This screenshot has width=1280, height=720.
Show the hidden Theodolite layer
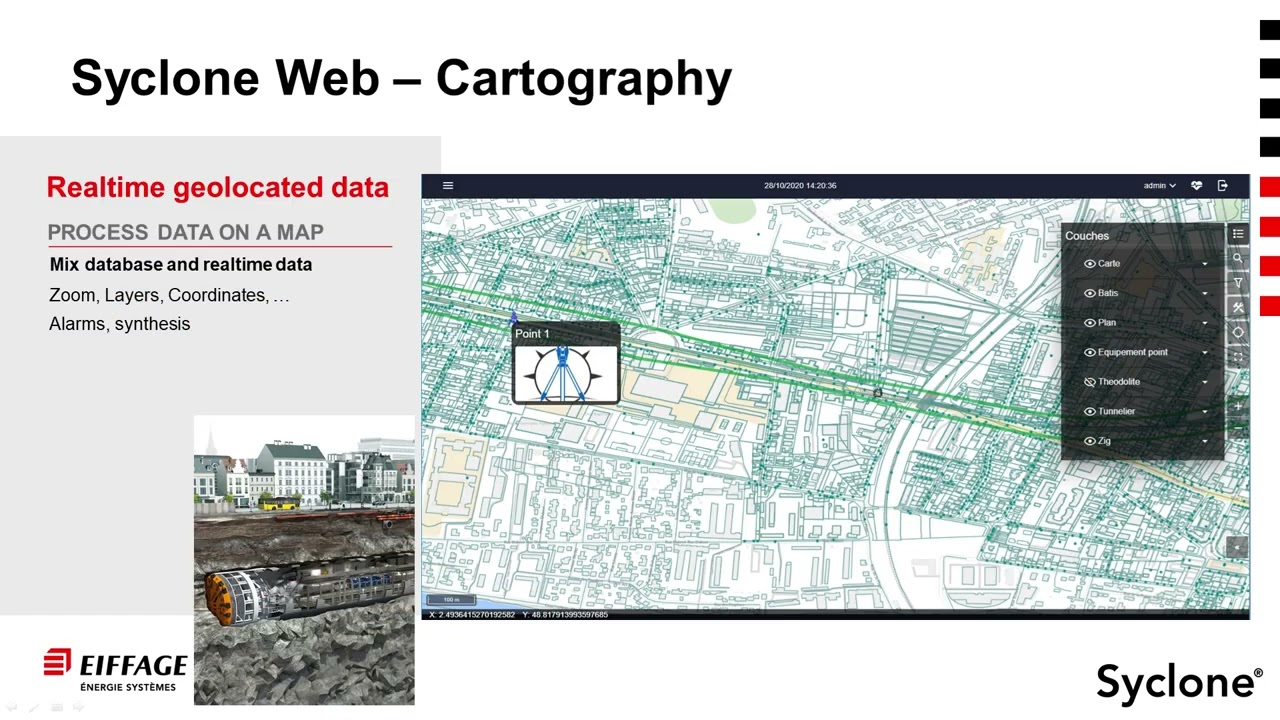pyautogui.click(x=1090, y=382)
